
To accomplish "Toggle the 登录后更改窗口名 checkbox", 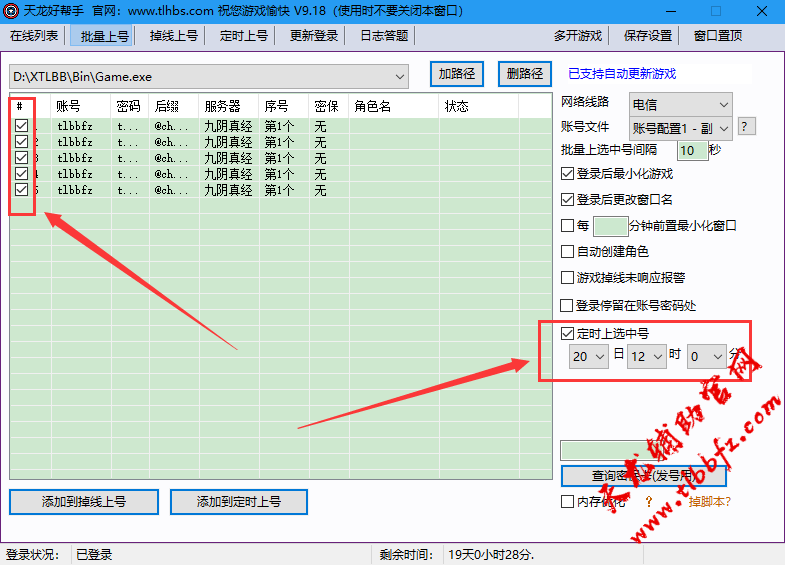I will point(568,200).
